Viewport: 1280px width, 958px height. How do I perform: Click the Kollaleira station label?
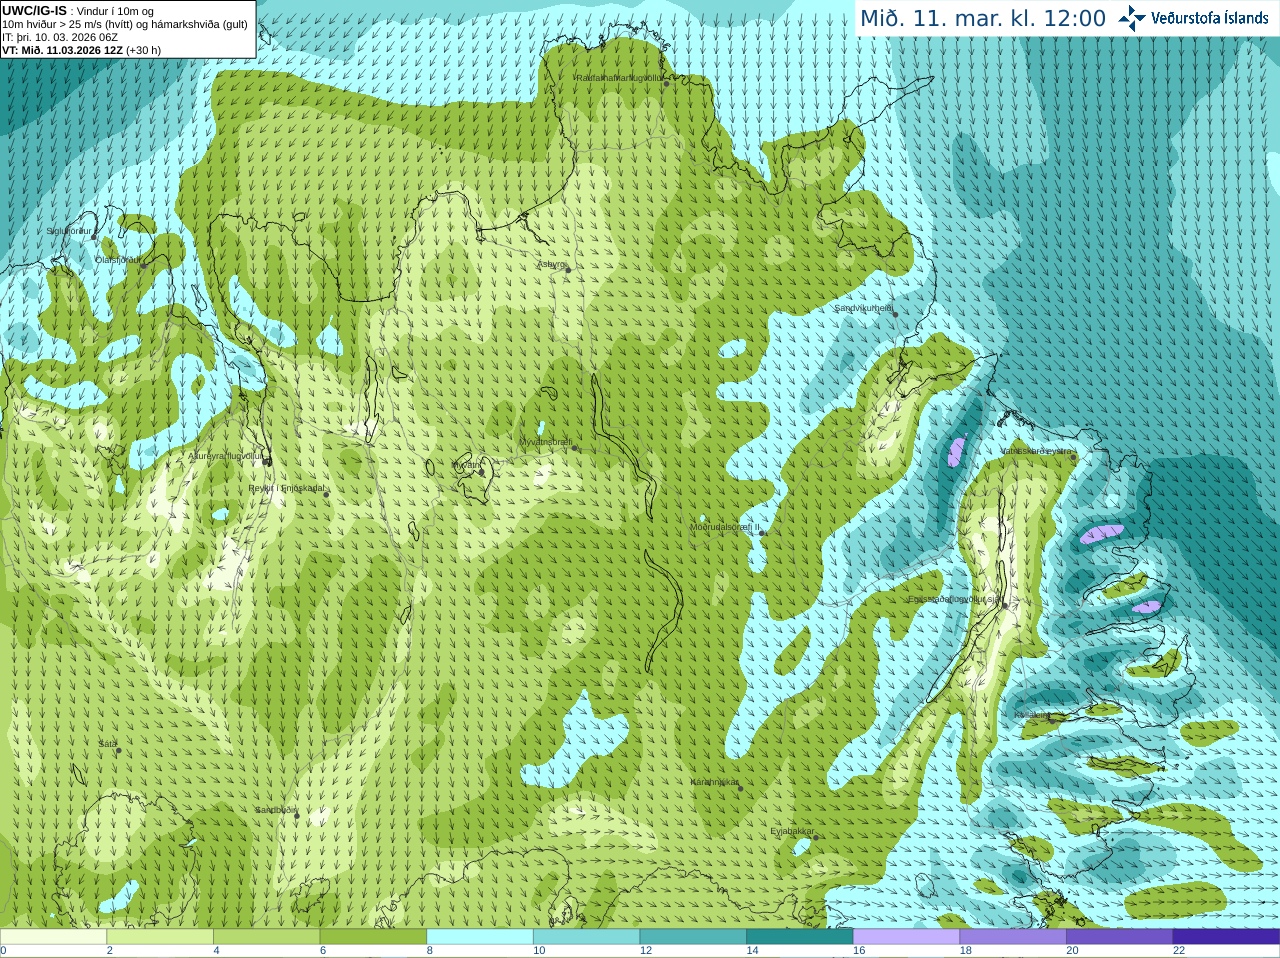[x=1032, y=715]
